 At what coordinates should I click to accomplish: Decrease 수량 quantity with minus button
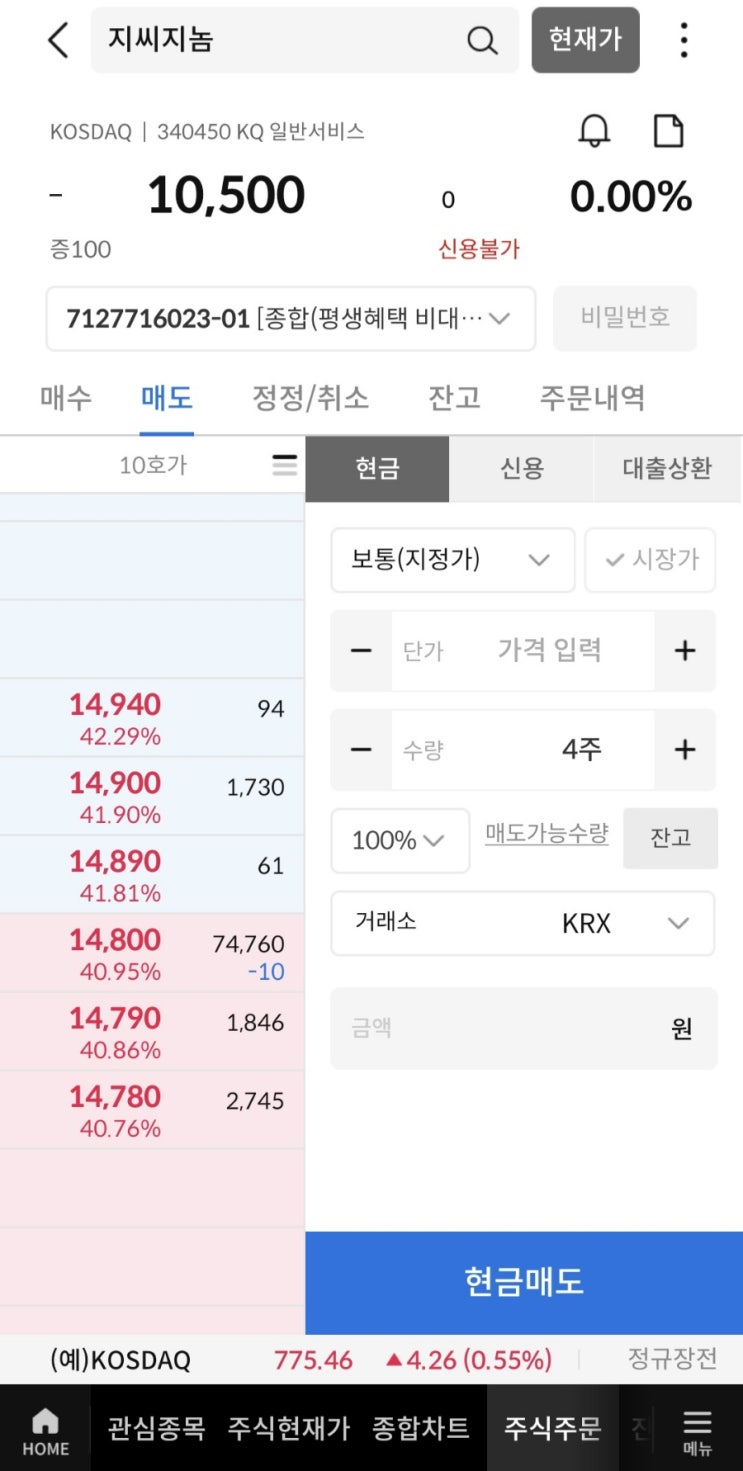pos(361,750)
